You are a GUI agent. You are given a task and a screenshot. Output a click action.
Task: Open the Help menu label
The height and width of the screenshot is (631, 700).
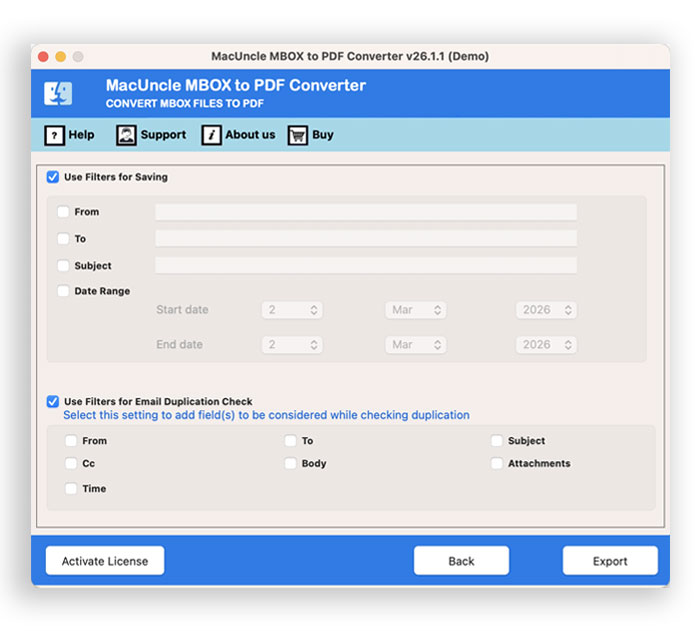(x=81, y=134)
